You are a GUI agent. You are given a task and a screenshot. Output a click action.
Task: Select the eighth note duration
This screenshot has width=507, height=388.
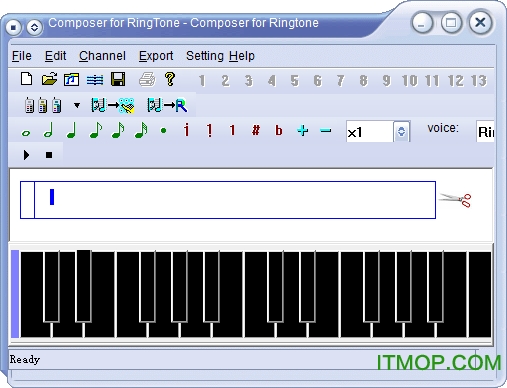click(x=96, y=130)
